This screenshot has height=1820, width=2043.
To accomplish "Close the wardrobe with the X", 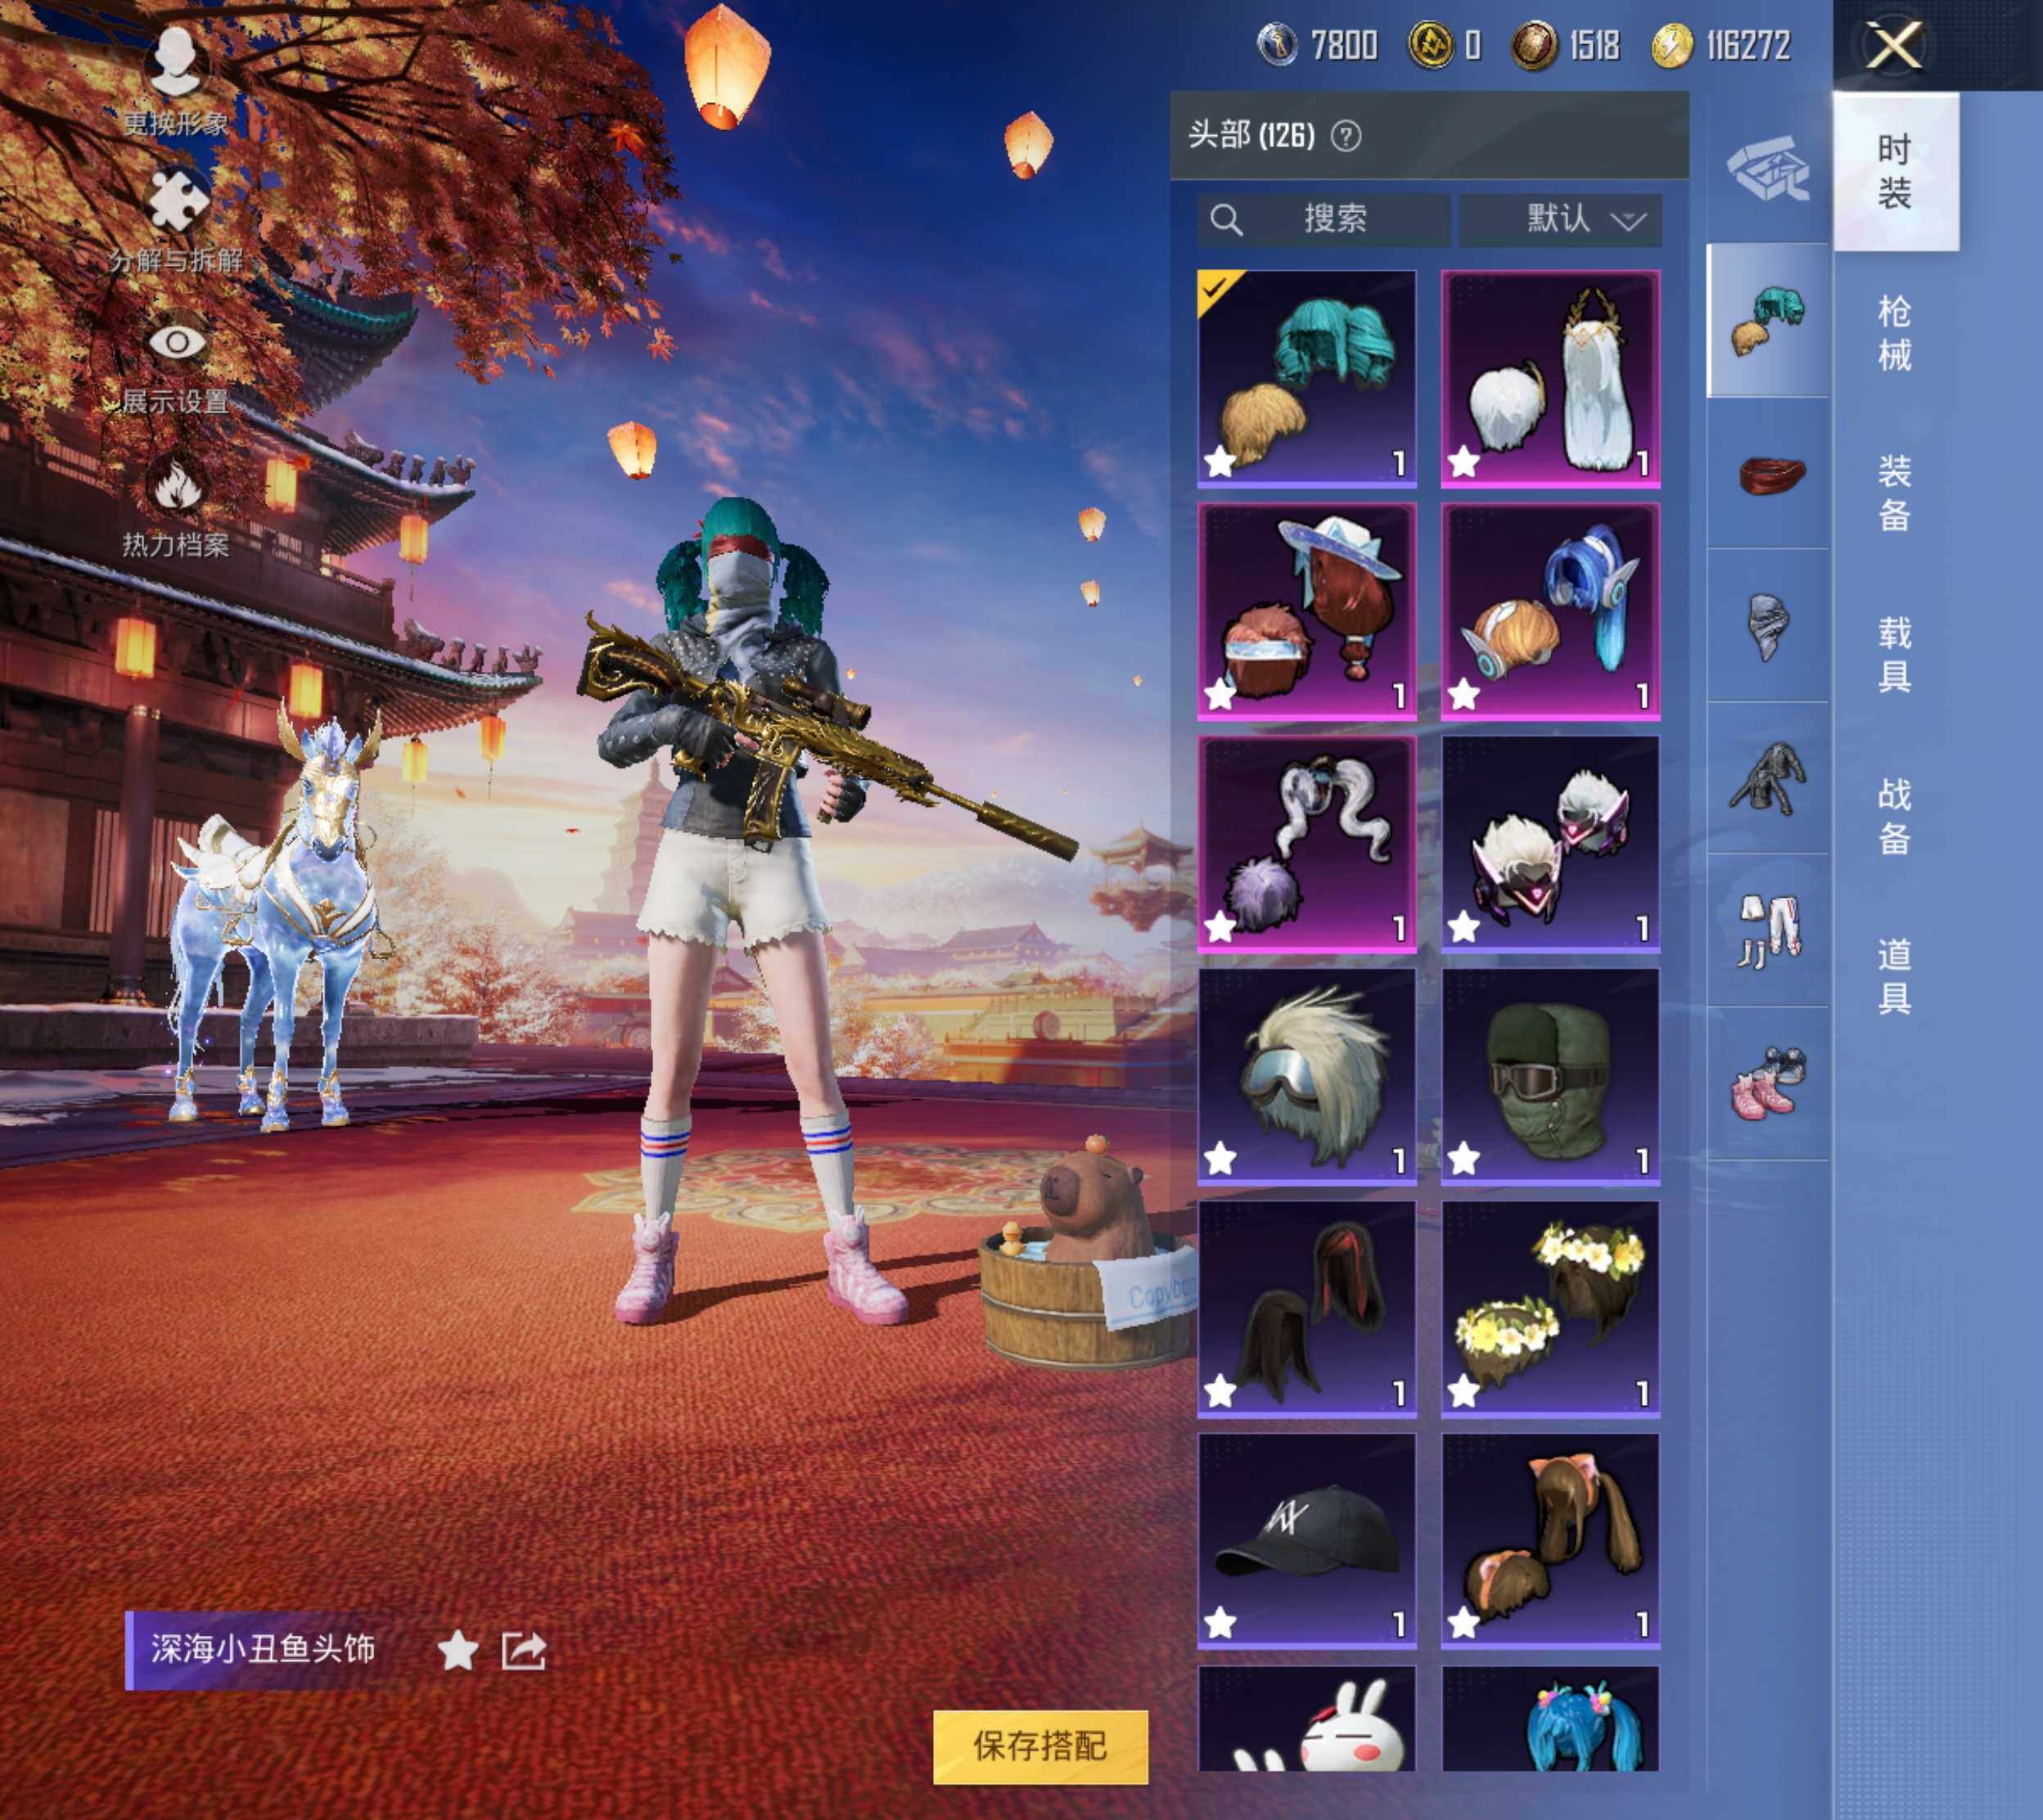I will [1895, 46].
